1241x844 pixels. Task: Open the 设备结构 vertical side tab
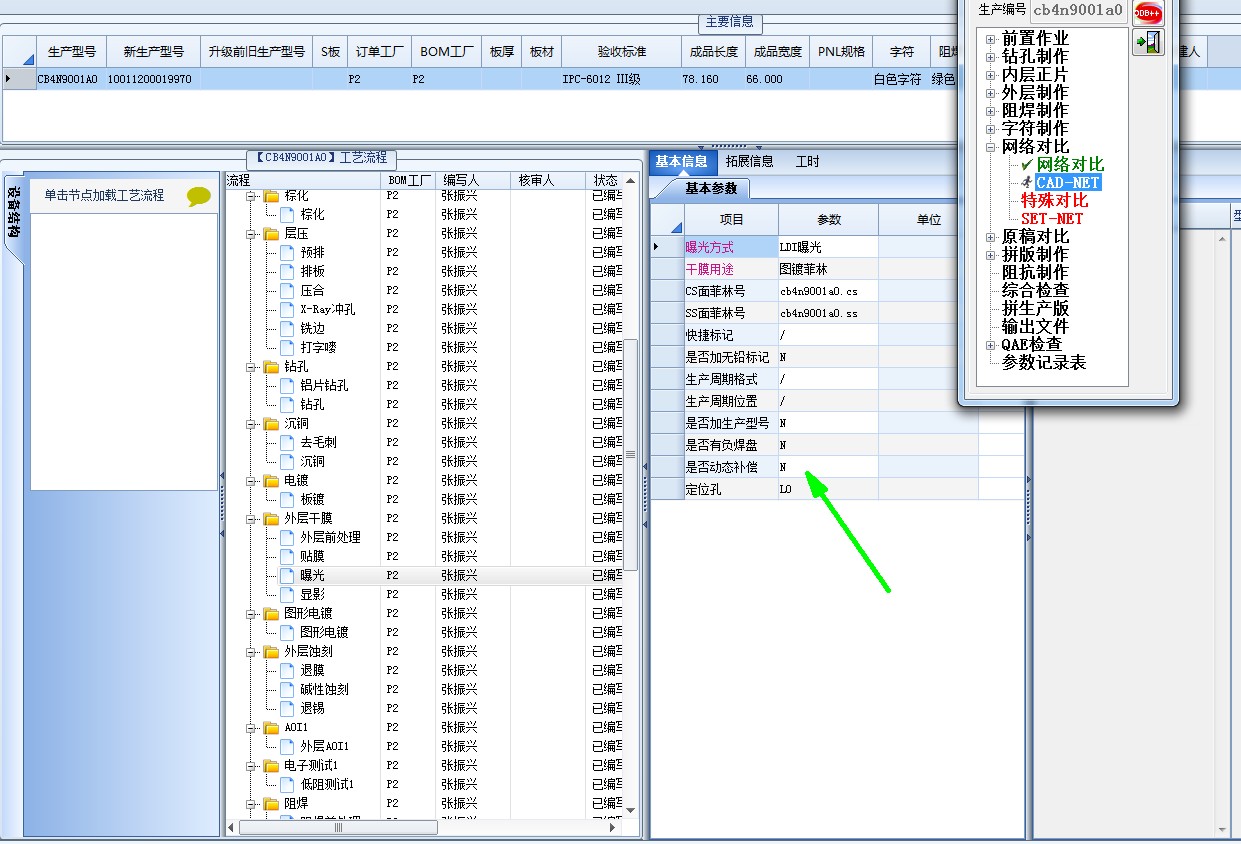(x=14, y=214)
